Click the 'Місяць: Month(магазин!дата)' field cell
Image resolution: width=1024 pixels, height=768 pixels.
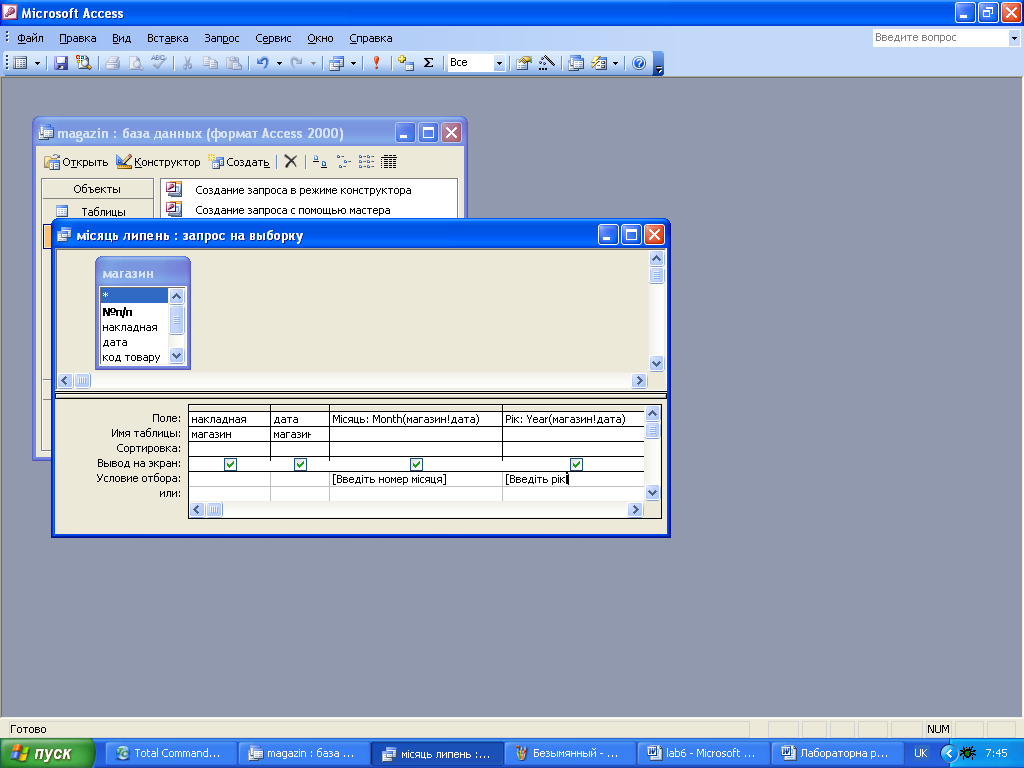click(416, 419)
